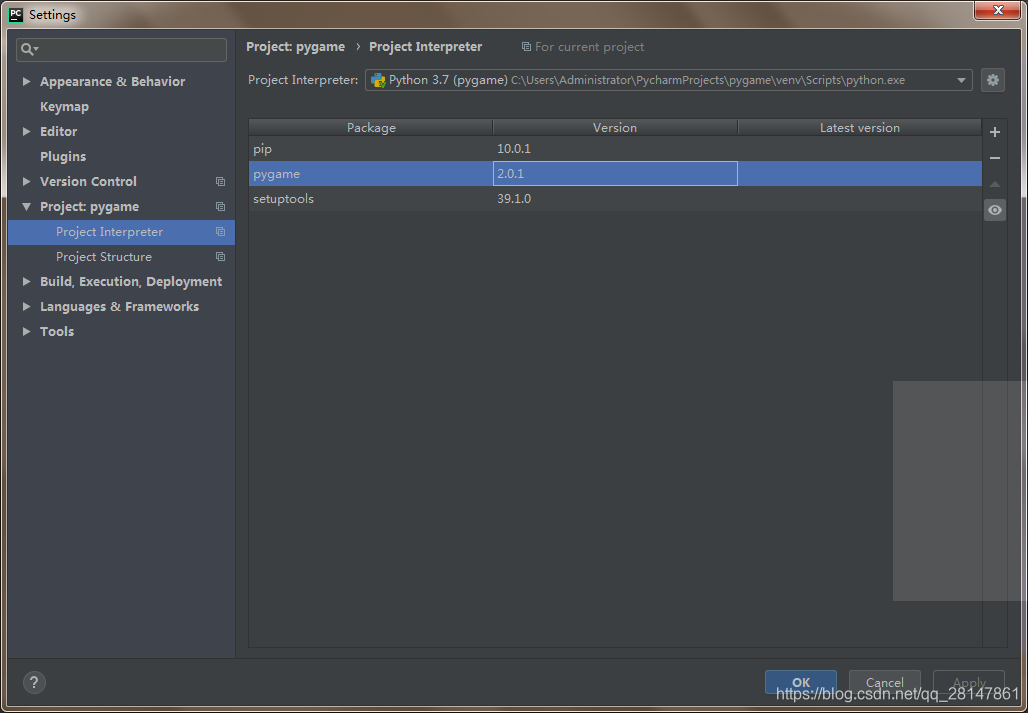Click the Appearance & Behavior label

coord(112,81)
